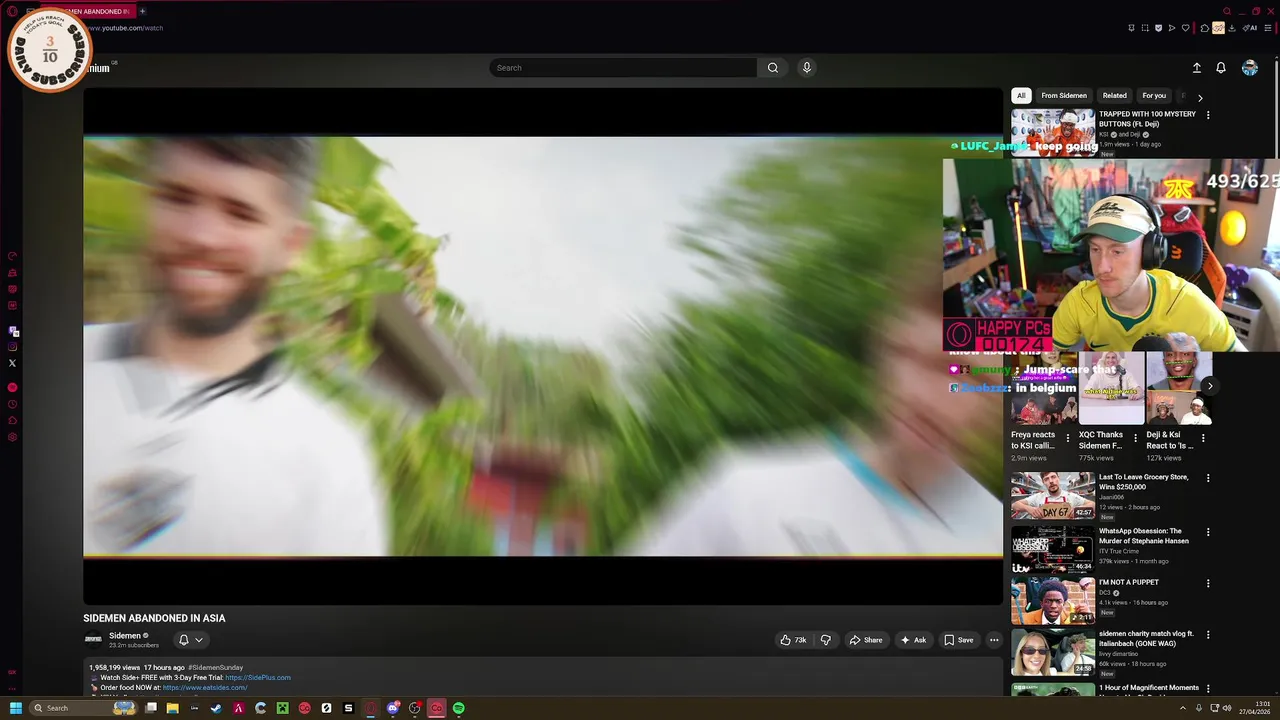Viewport: 1280px width, 720px height.
Task: Click the YouTube search magnifier icon
Action: (772, 68)
